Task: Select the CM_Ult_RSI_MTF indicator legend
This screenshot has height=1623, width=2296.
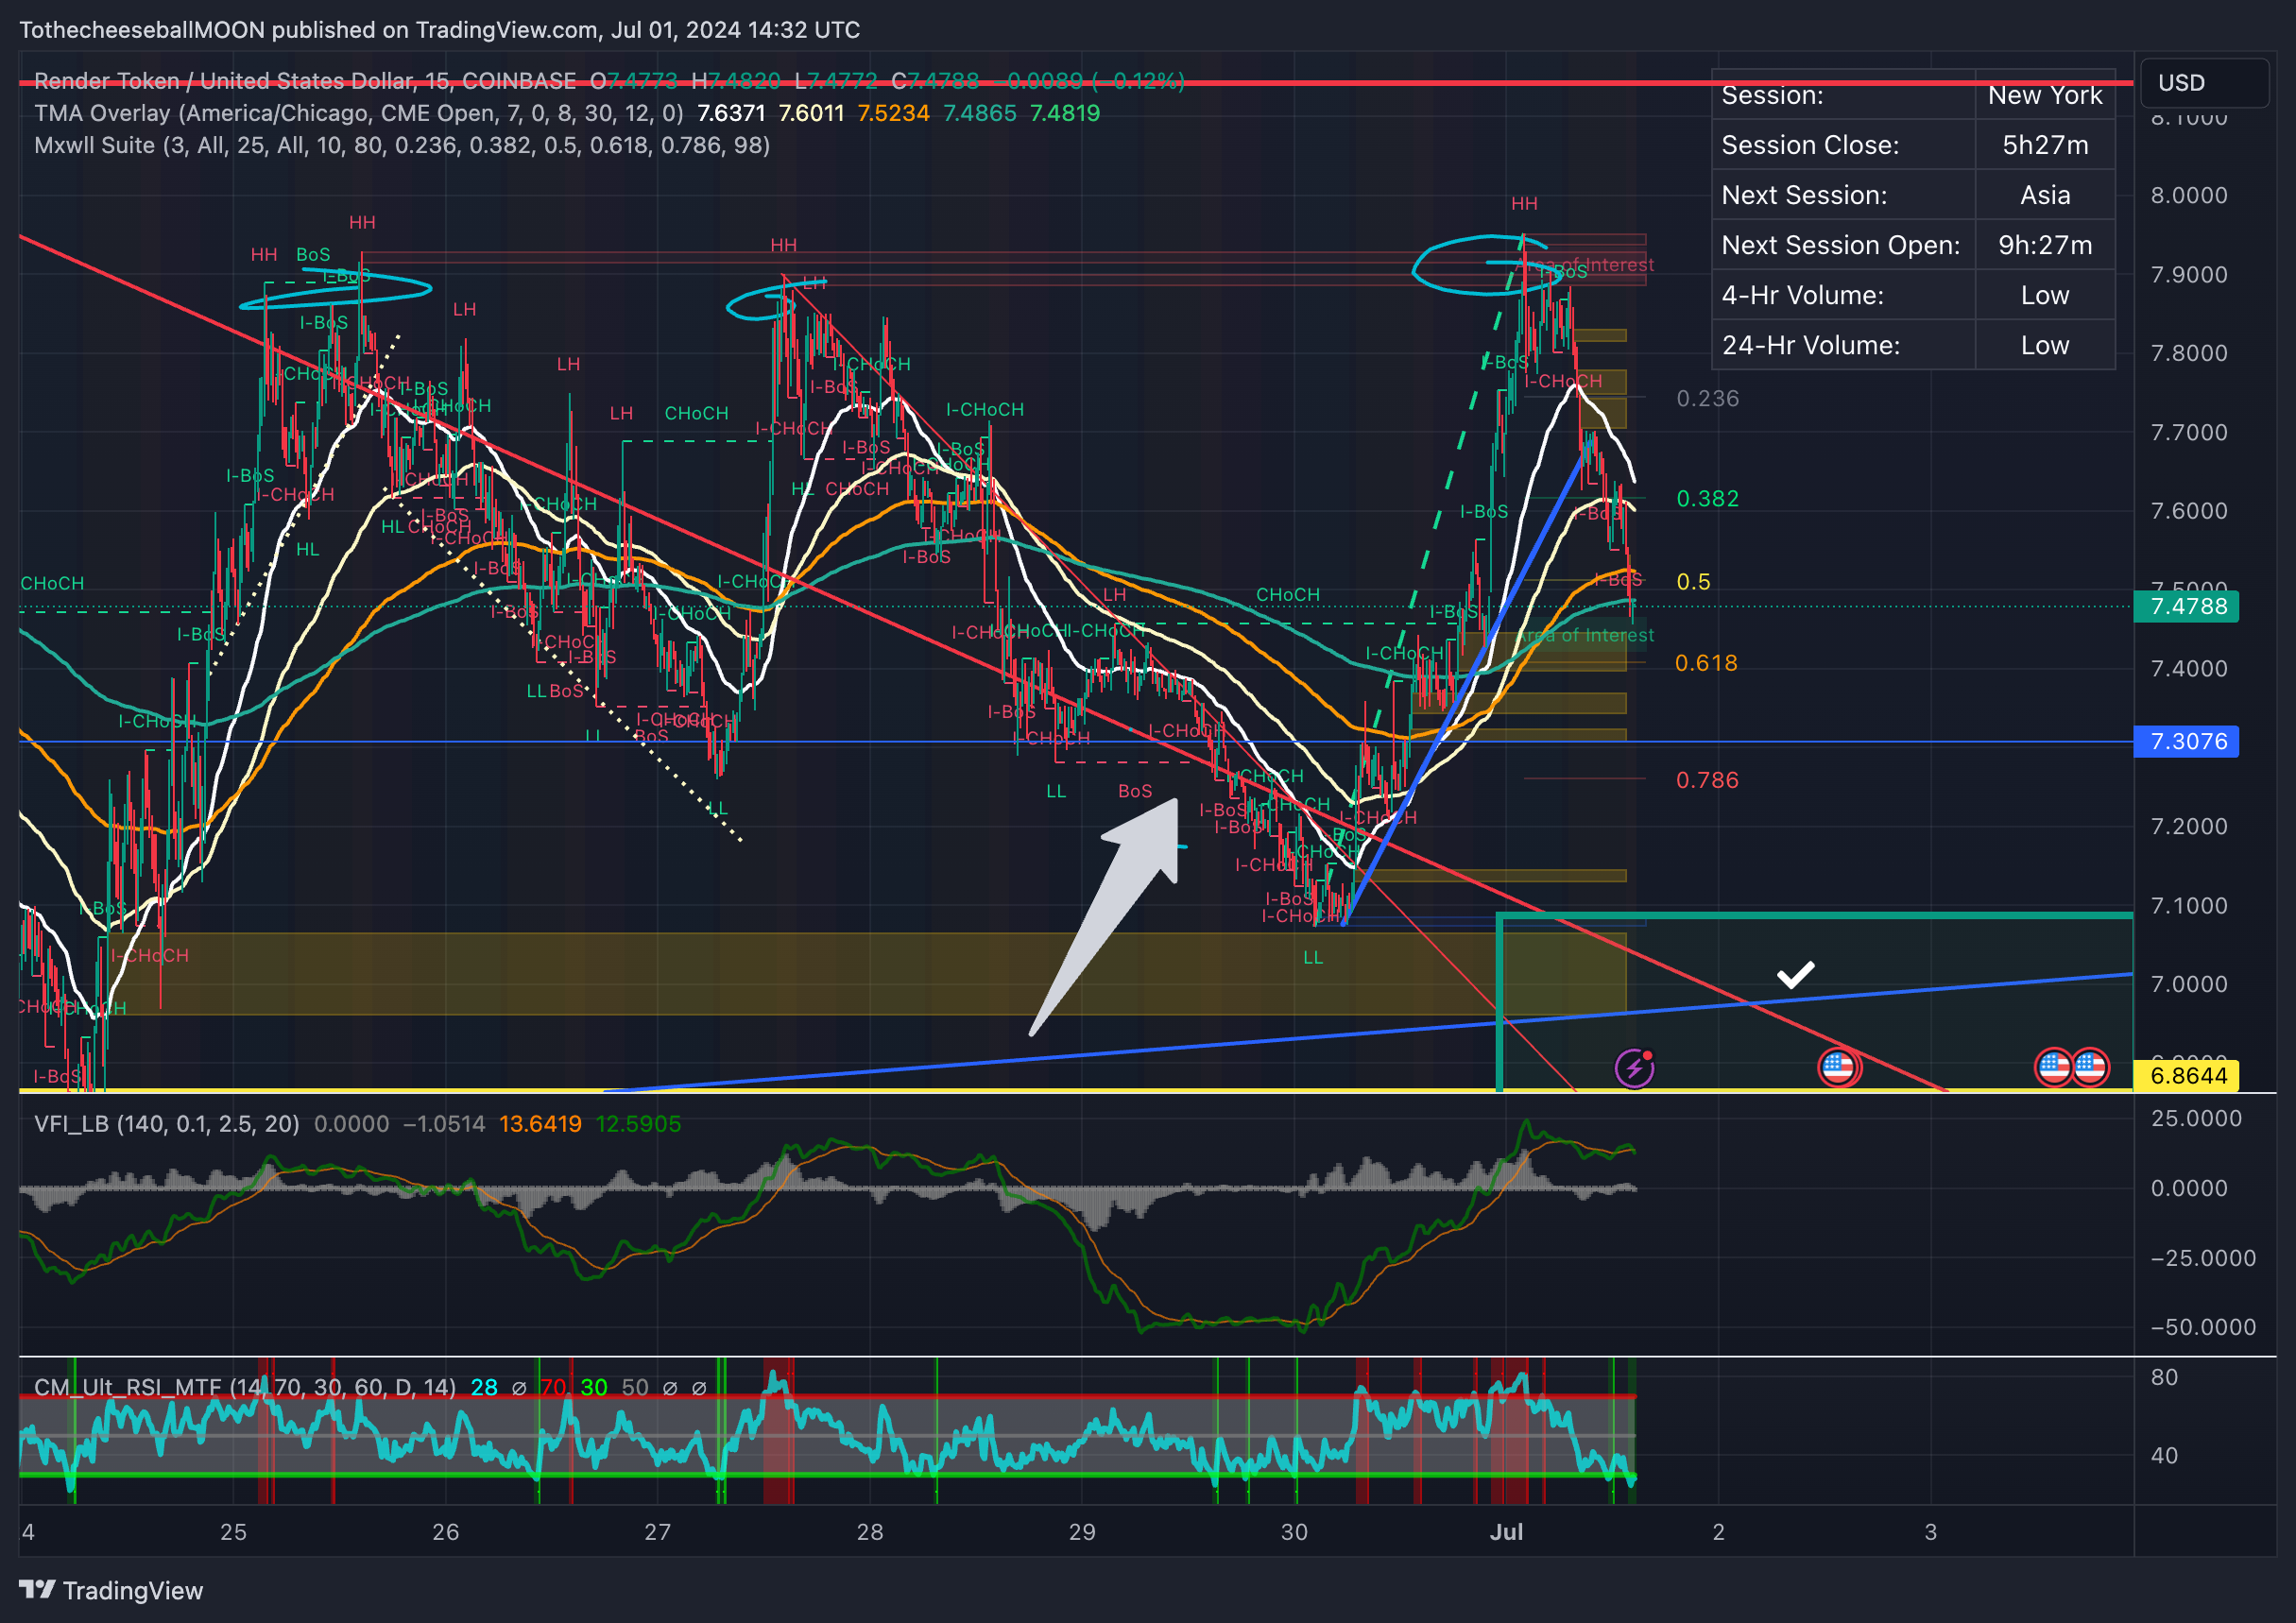Action: point(245,1387)
